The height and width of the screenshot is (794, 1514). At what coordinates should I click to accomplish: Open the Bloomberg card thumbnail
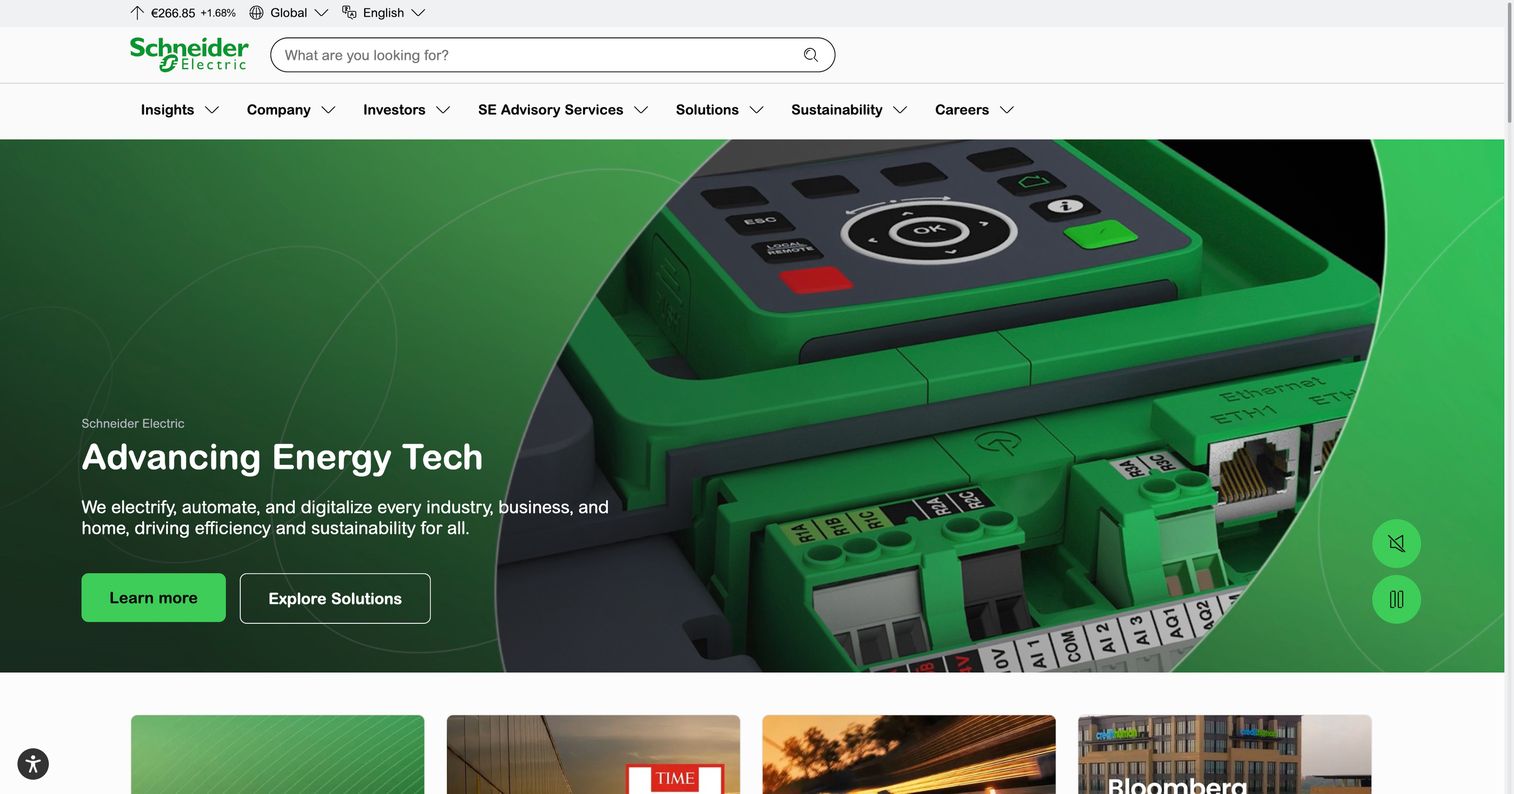[1224, 754]
